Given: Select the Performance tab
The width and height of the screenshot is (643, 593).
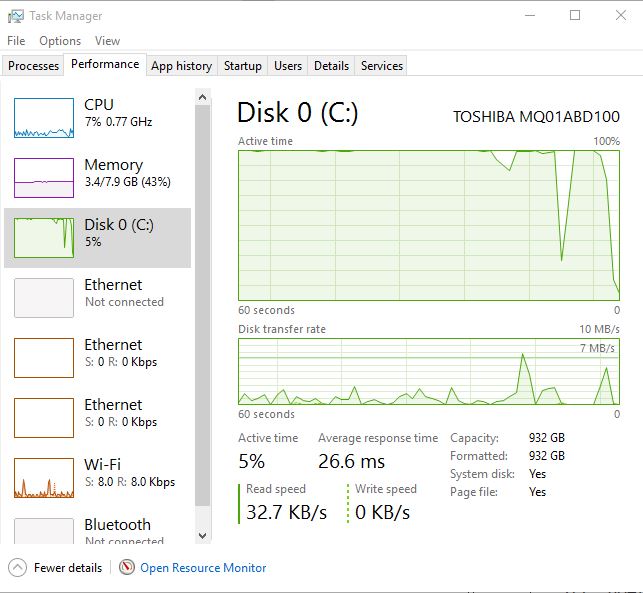Looking at the screenshot, I should [x=105, y=64].
